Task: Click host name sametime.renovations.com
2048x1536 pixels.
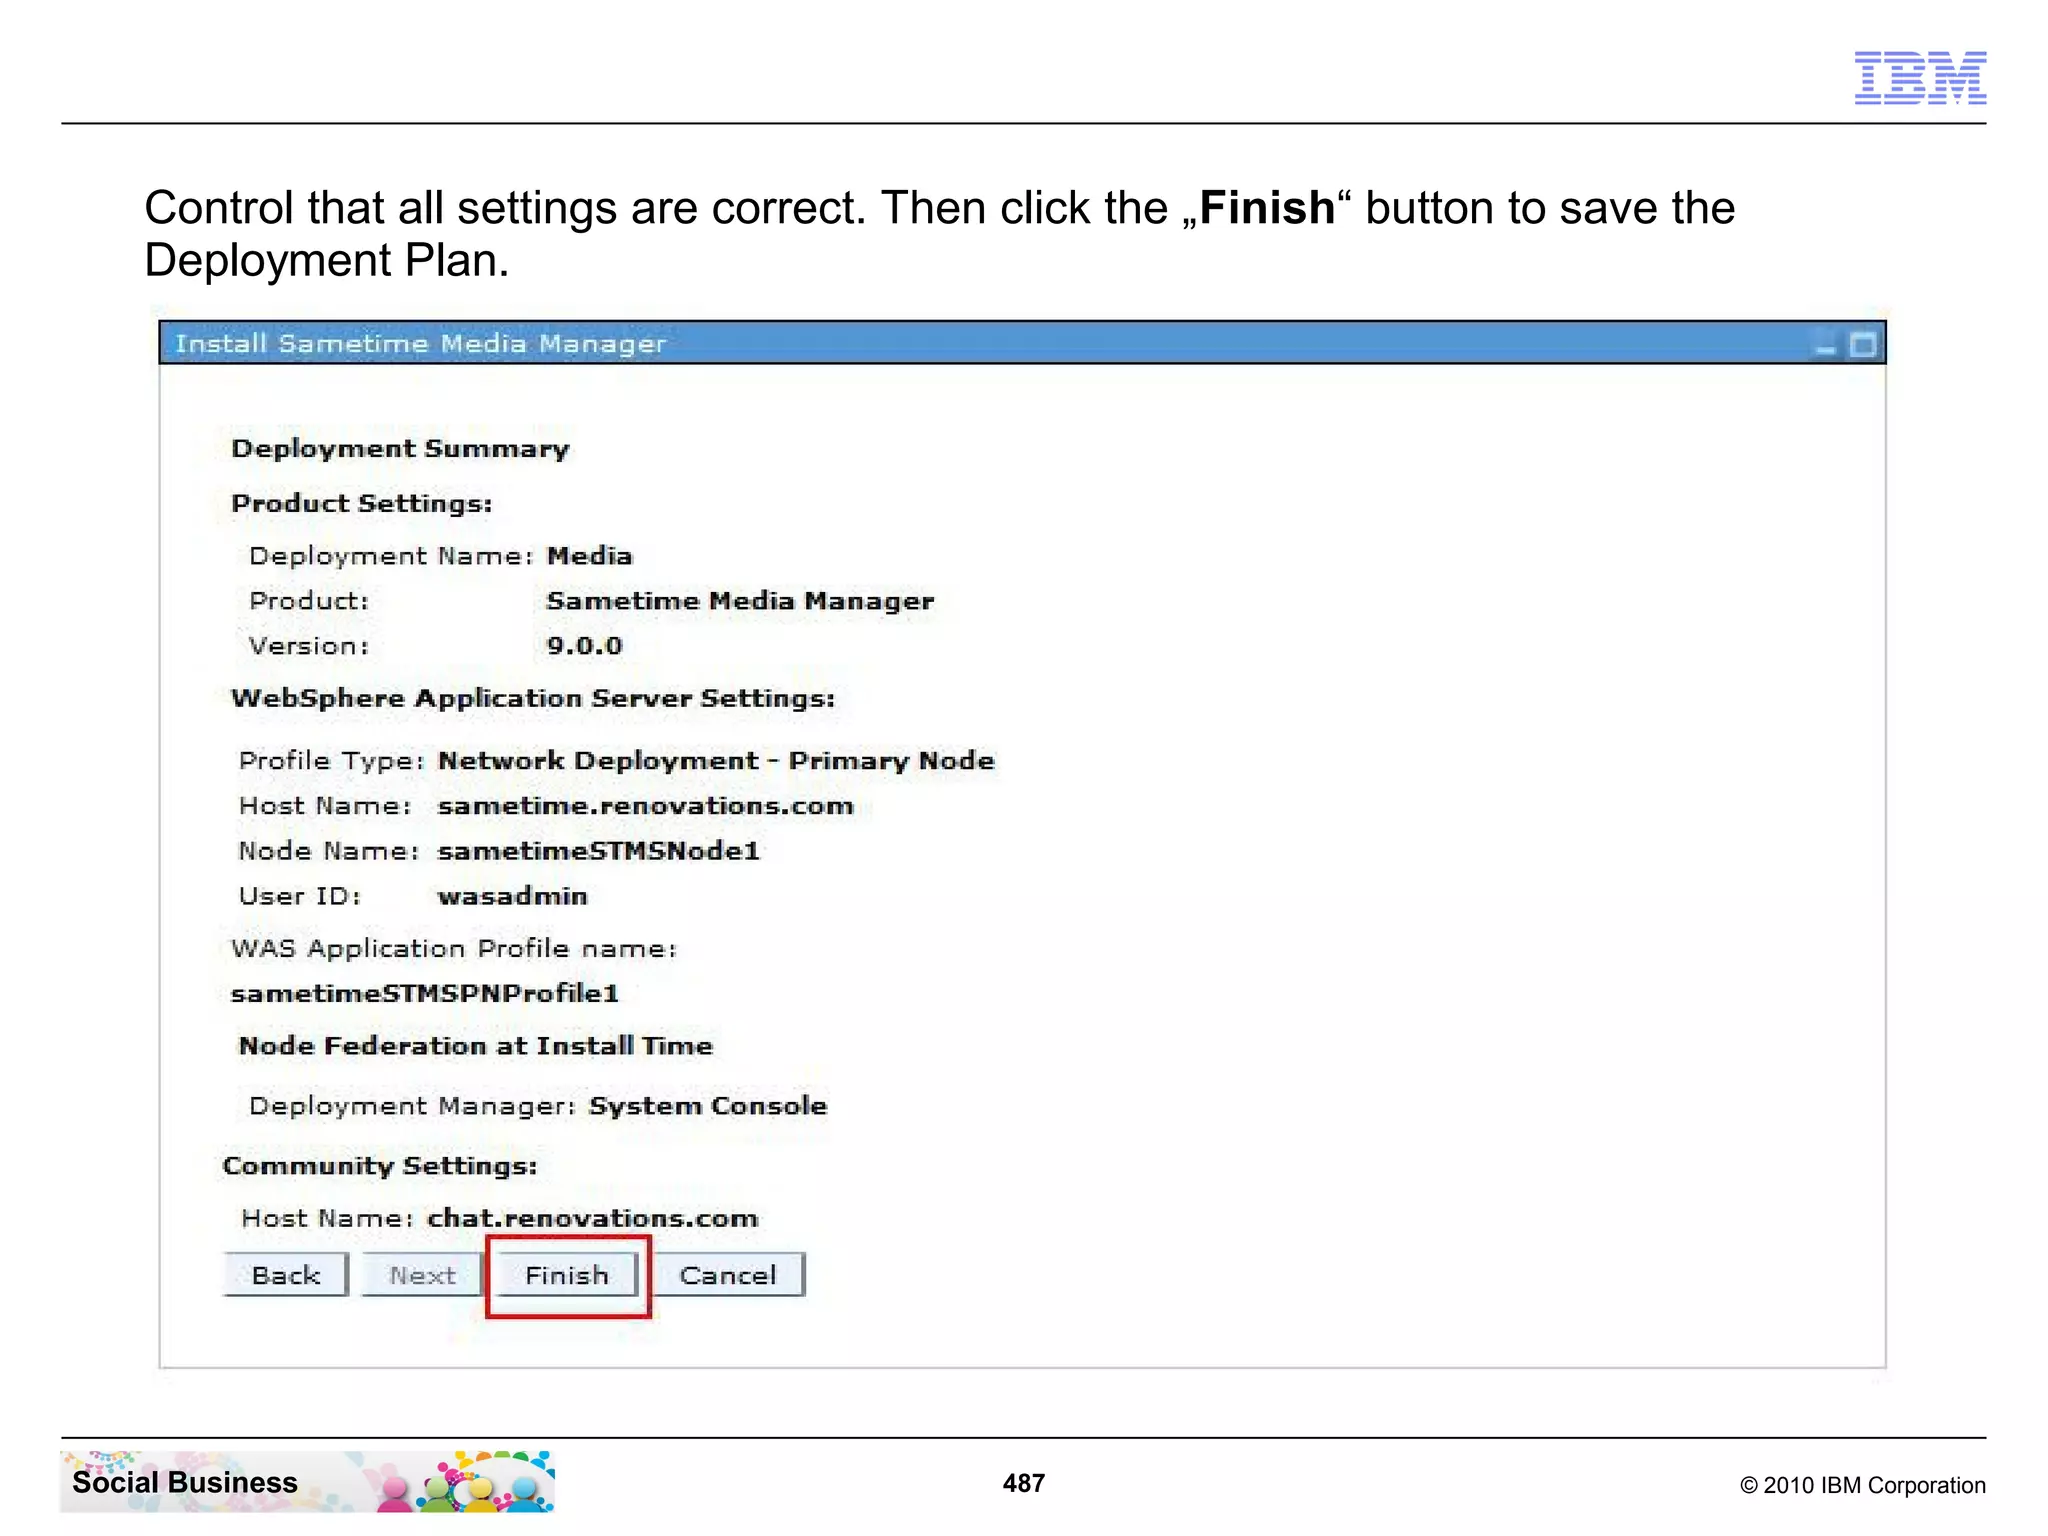Action: (x=646, y=806)
